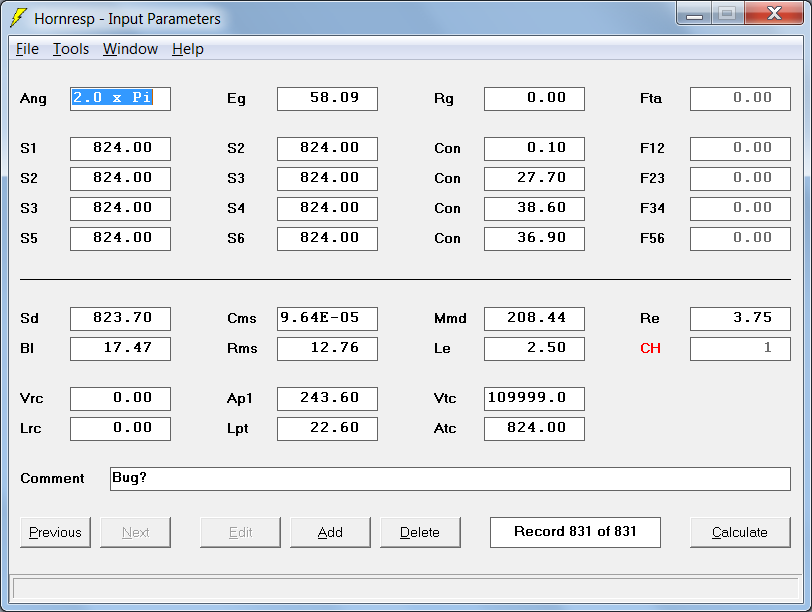This screenshot has width=812, height=612.
Task: Click the Hornresp lightning bolt title icon
Action: (18, 18)
